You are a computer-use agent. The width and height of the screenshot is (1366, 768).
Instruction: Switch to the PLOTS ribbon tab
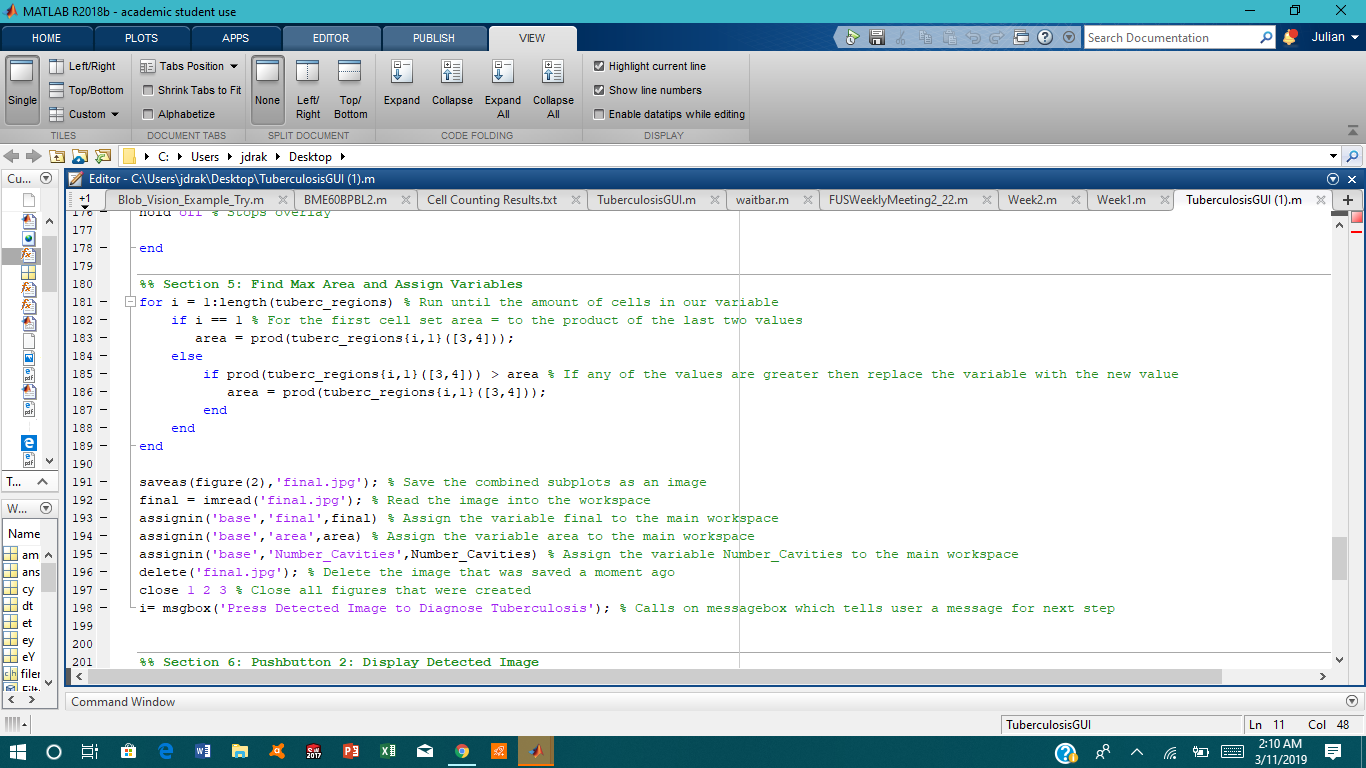click(x=141, y=38)
